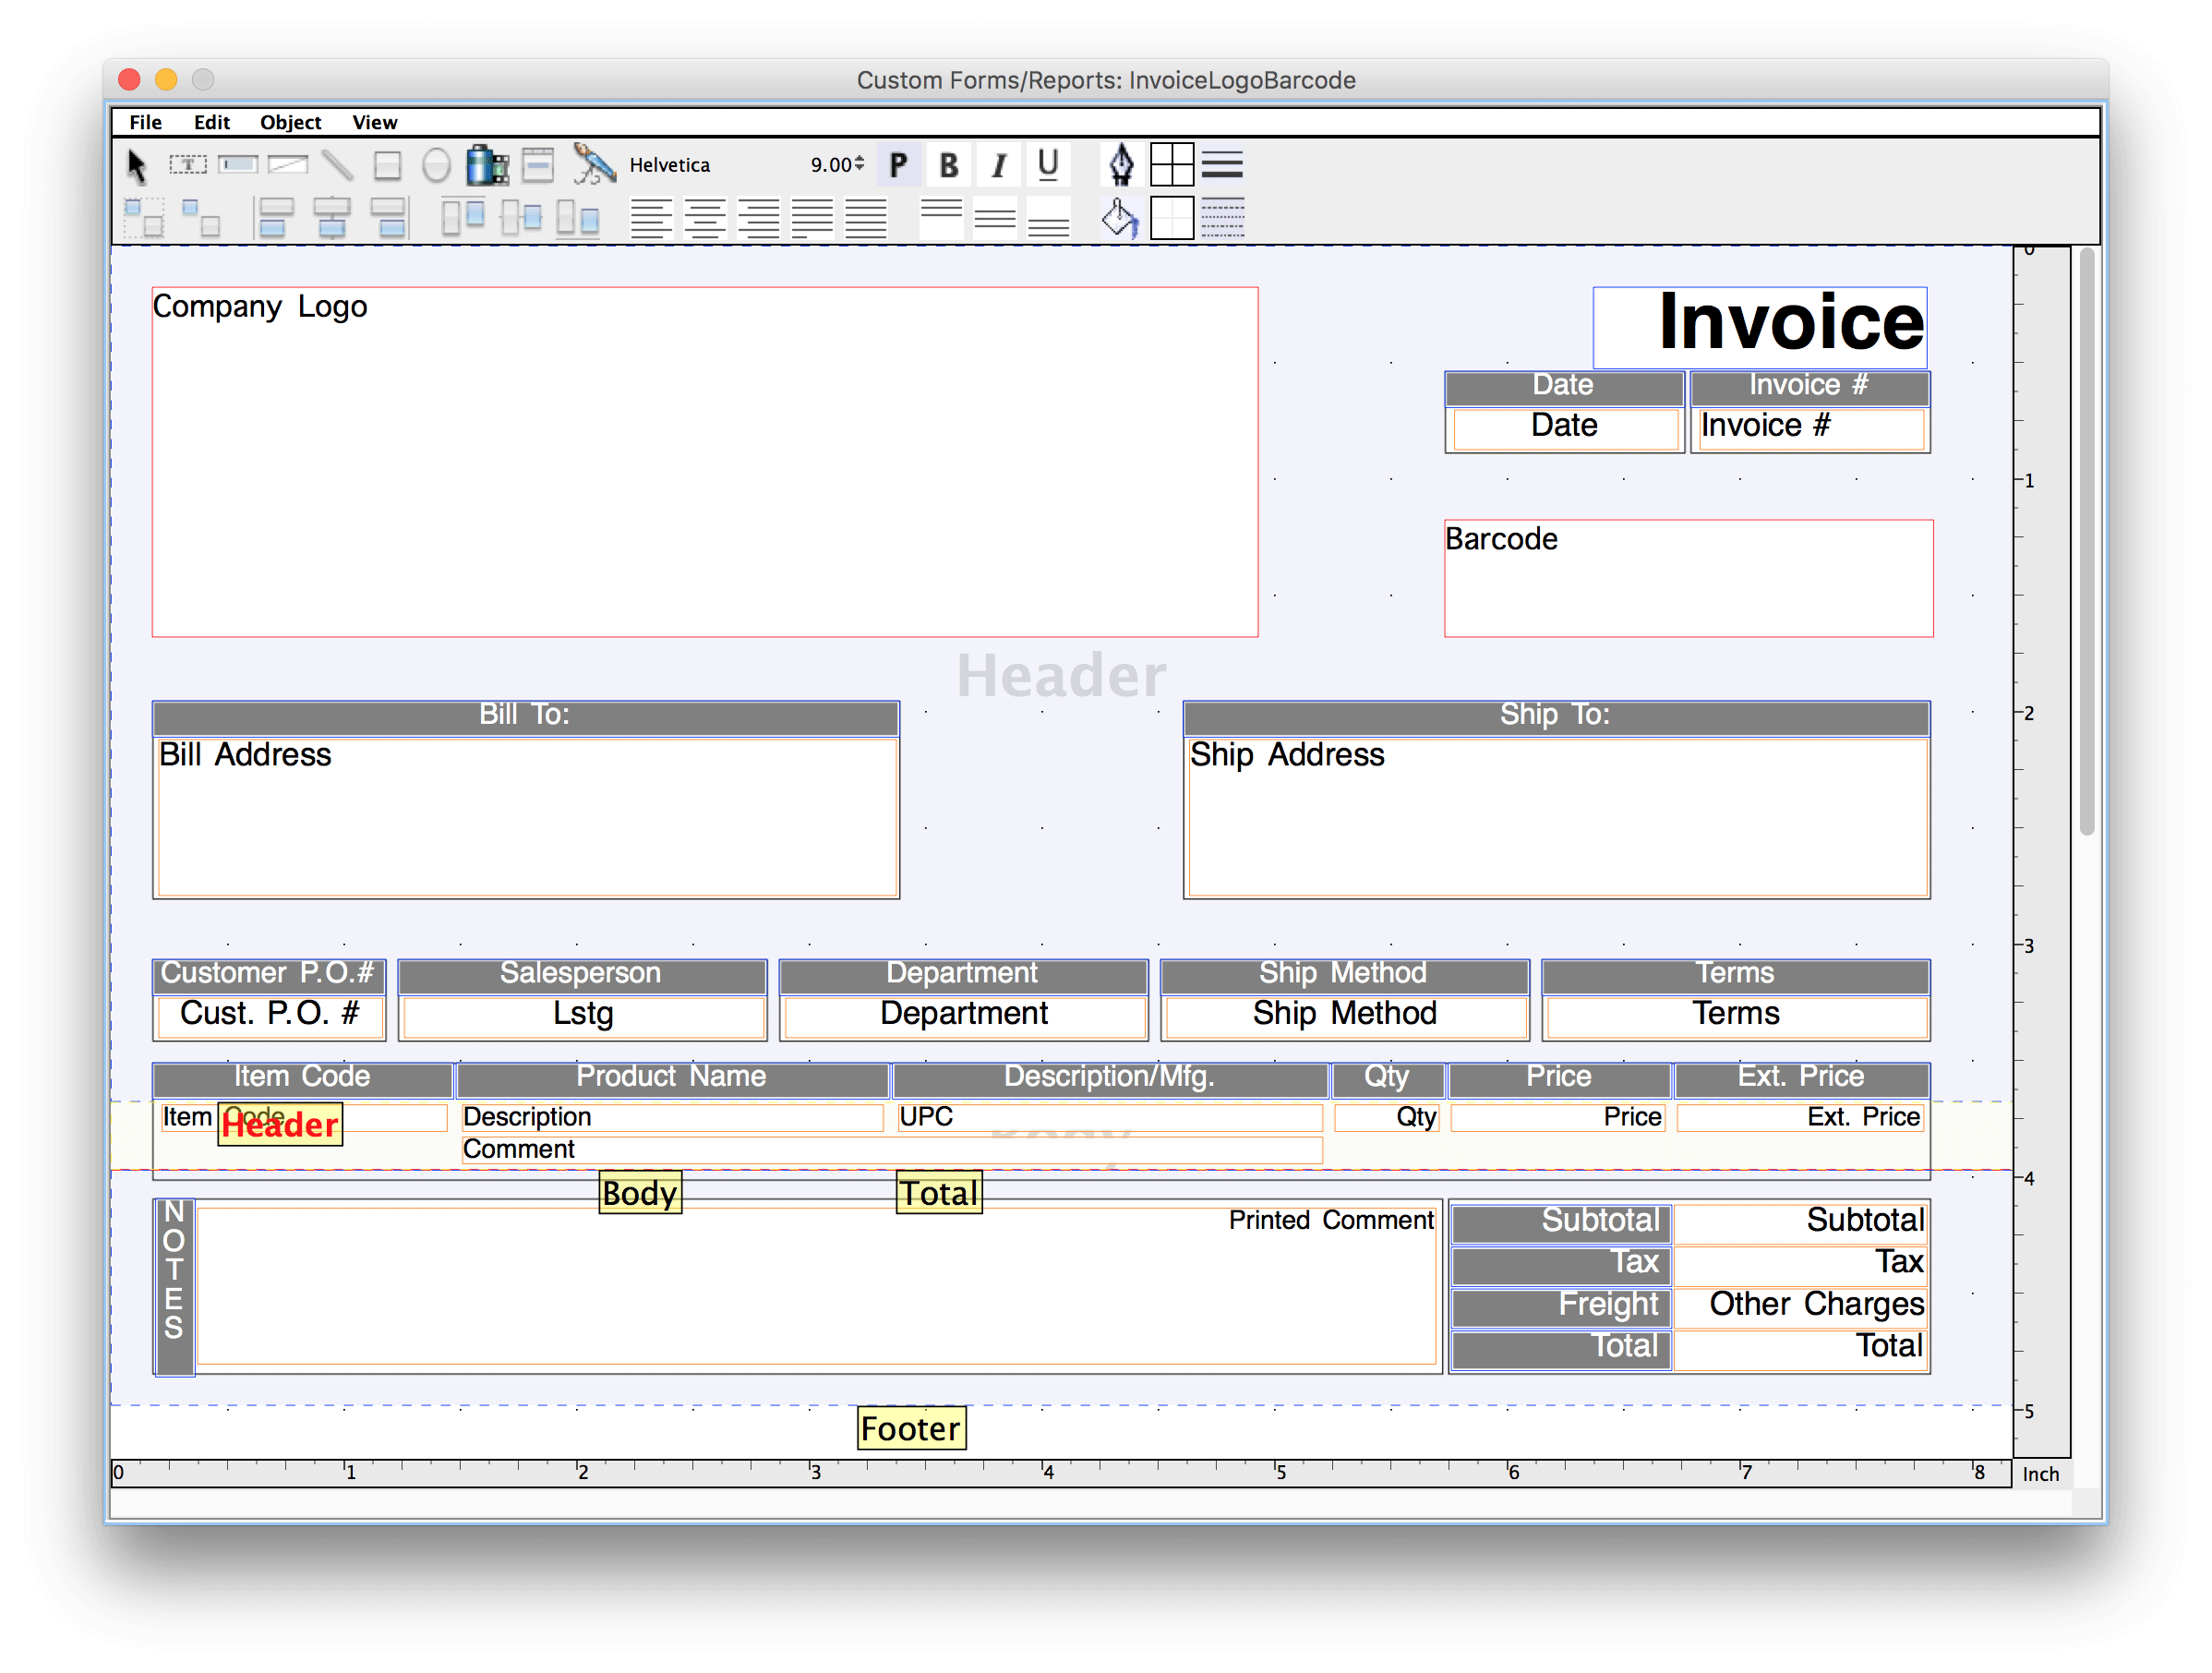
Task: Select the paint bucket fill tool
Action: point(1121,218)
